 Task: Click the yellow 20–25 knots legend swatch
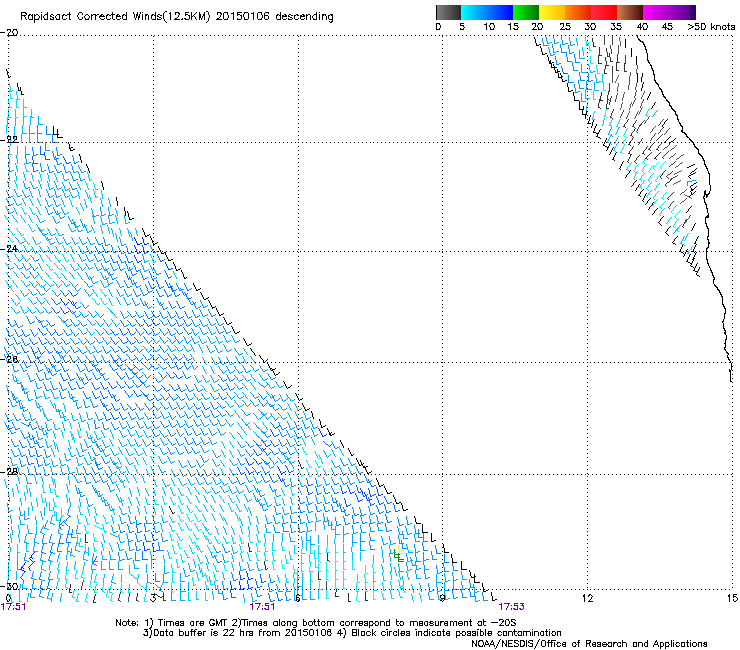click(552, 12)
